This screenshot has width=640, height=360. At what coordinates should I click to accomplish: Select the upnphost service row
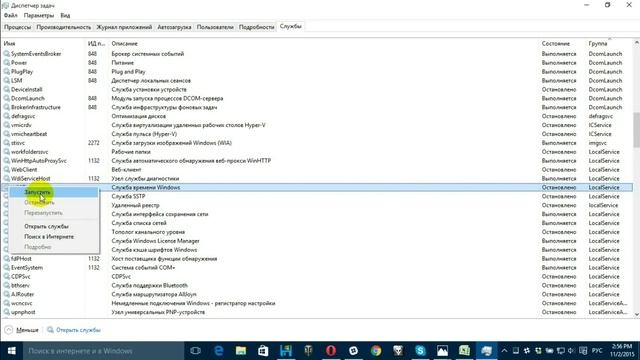point(318,312)
